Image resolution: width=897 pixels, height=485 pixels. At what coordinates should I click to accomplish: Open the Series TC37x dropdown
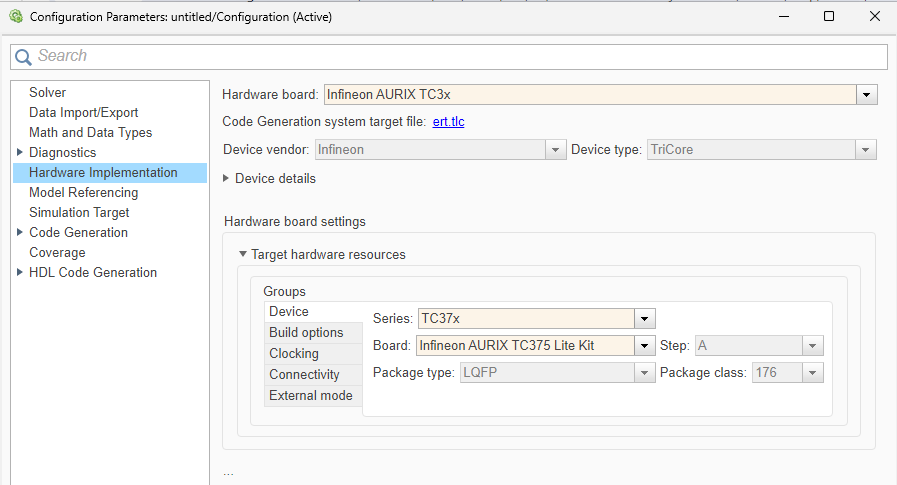[x=645, y=318]
